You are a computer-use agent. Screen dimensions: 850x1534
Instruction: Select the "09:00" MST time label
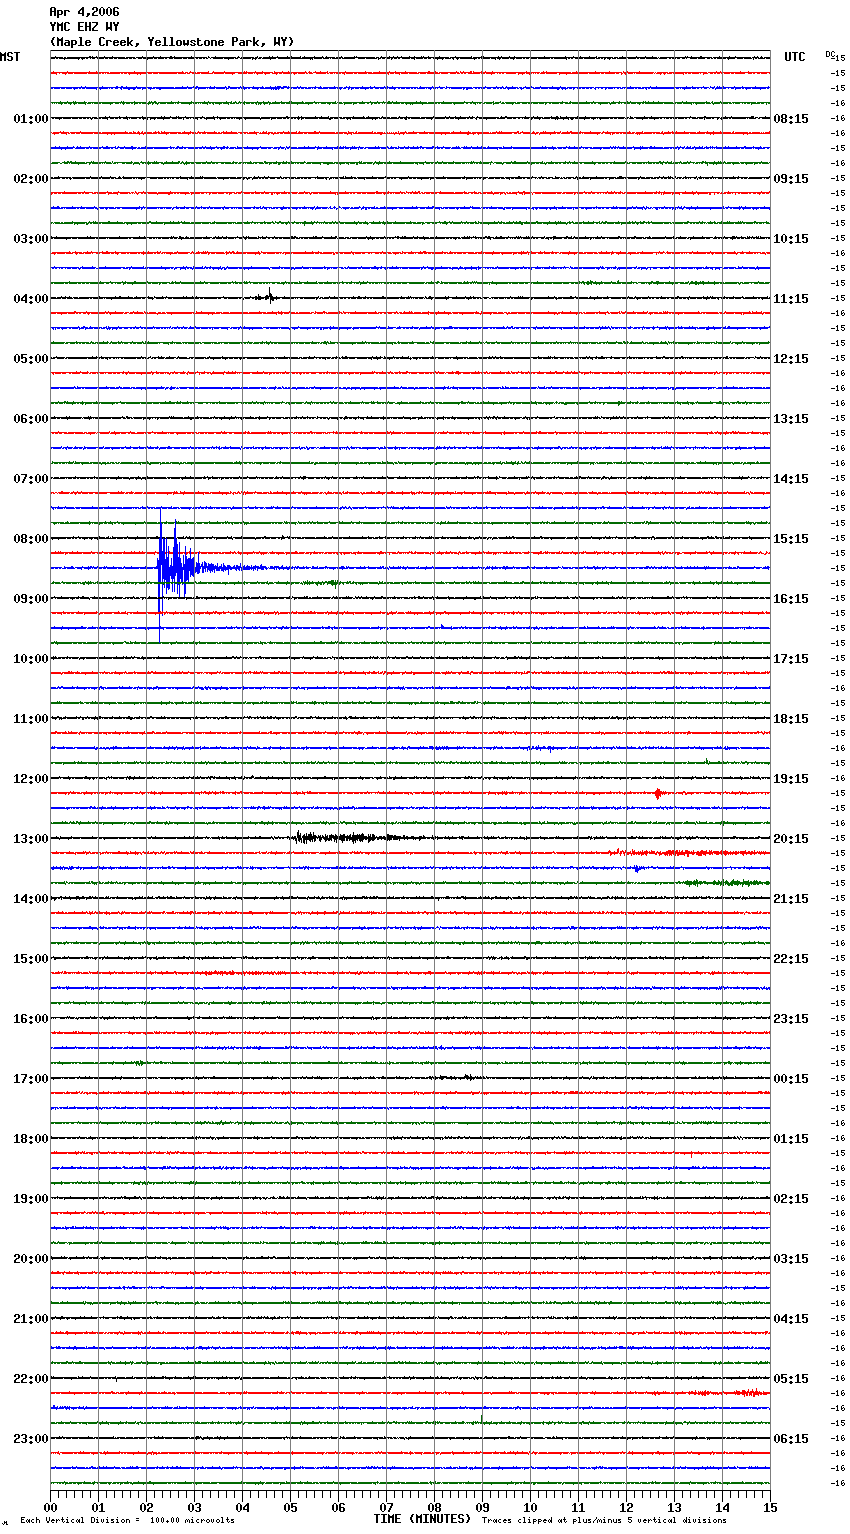click(x=31, y=599)
